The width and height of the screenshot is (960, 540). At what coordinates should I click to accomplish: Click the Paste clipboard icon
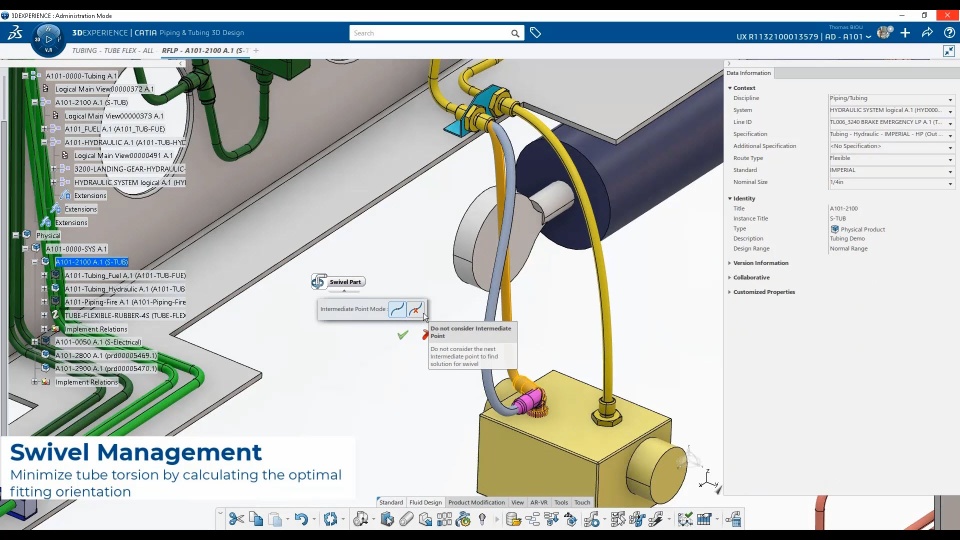[x=276, y=519]
